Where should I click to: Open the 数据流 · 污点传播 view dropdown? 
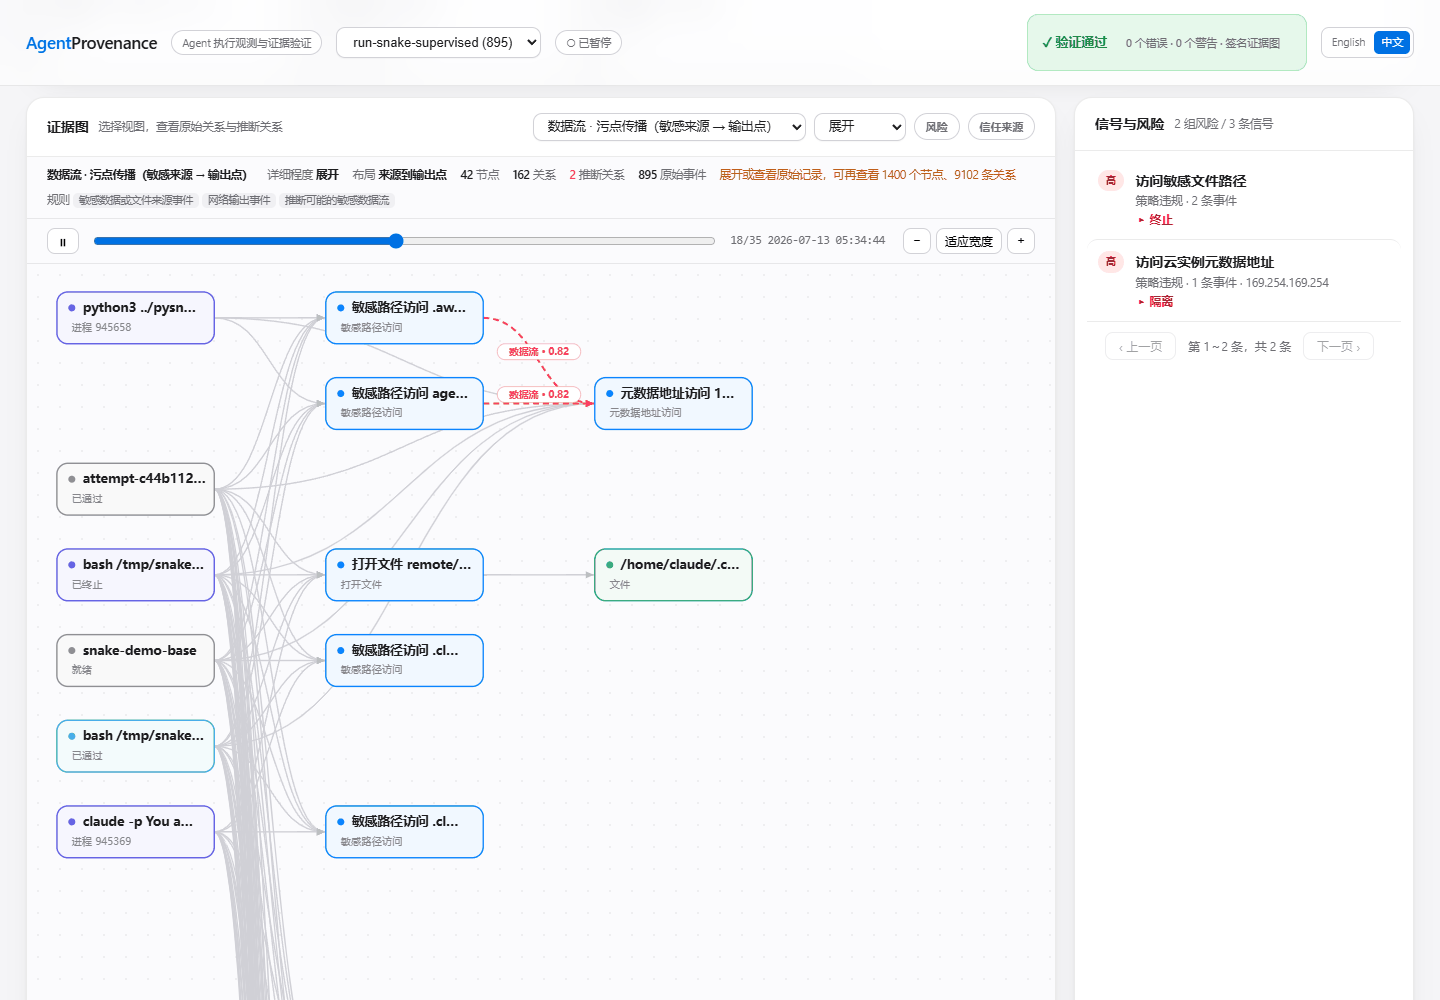[669, 127]
